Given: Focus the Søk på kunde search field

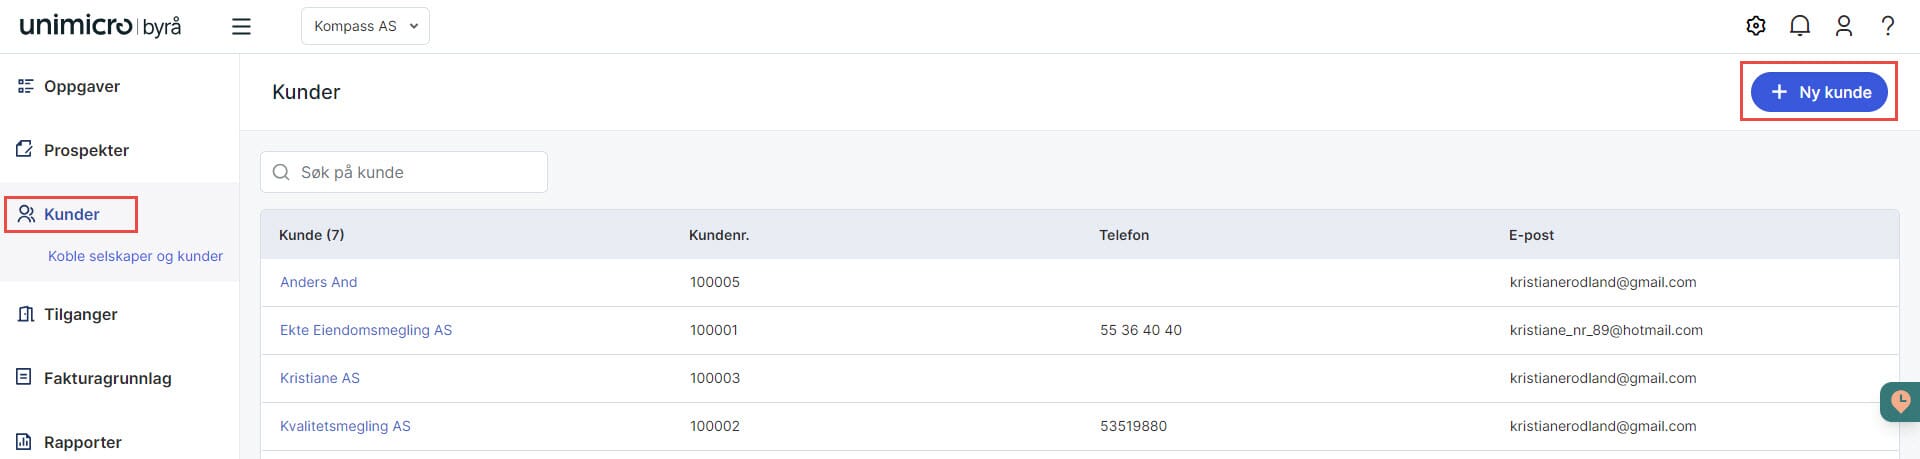Looking at the screenshot, I should (x=420, y=172).
